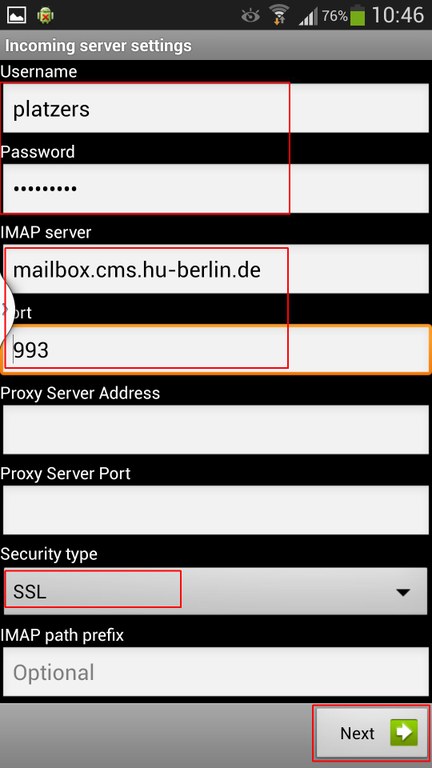
Task: Tap the battery indicator icon
Action: pos(358,15)
